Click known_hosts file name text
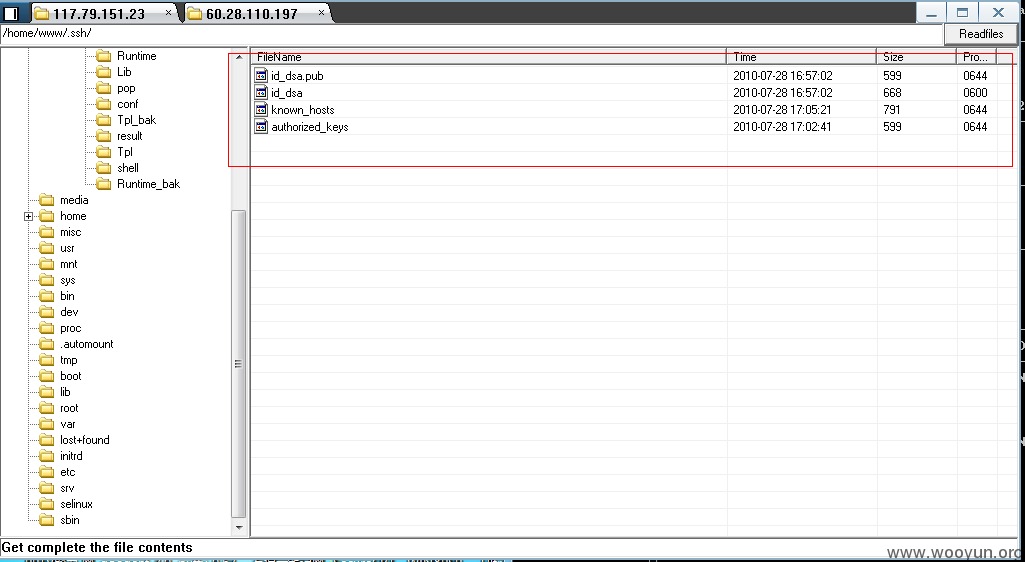This screenshot has height=562, width=1025. pyautogui.click(x=303, y=110)
